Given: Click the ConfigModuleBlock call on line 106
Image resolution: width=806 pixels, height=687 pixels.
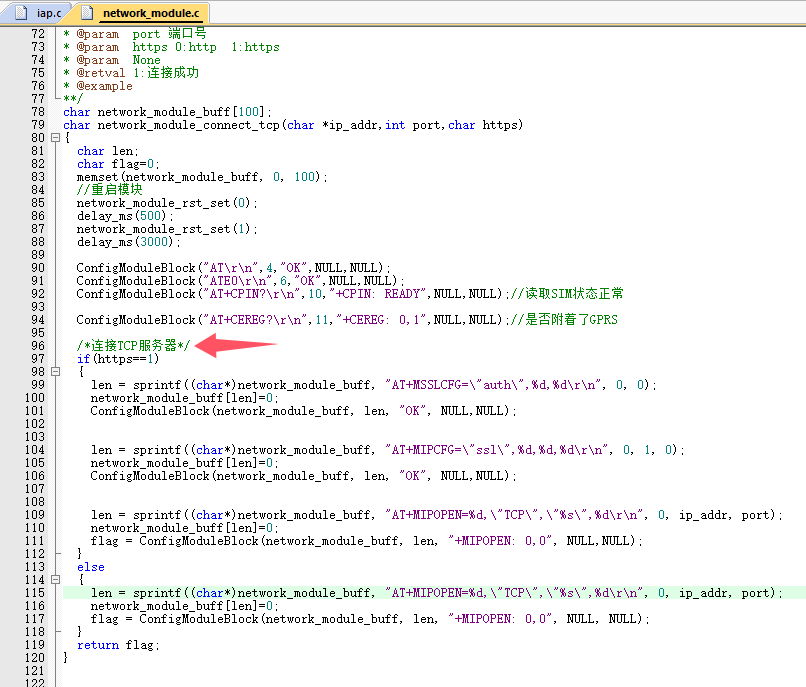Looking at the screenshot, I should click(x=303, y=476).
